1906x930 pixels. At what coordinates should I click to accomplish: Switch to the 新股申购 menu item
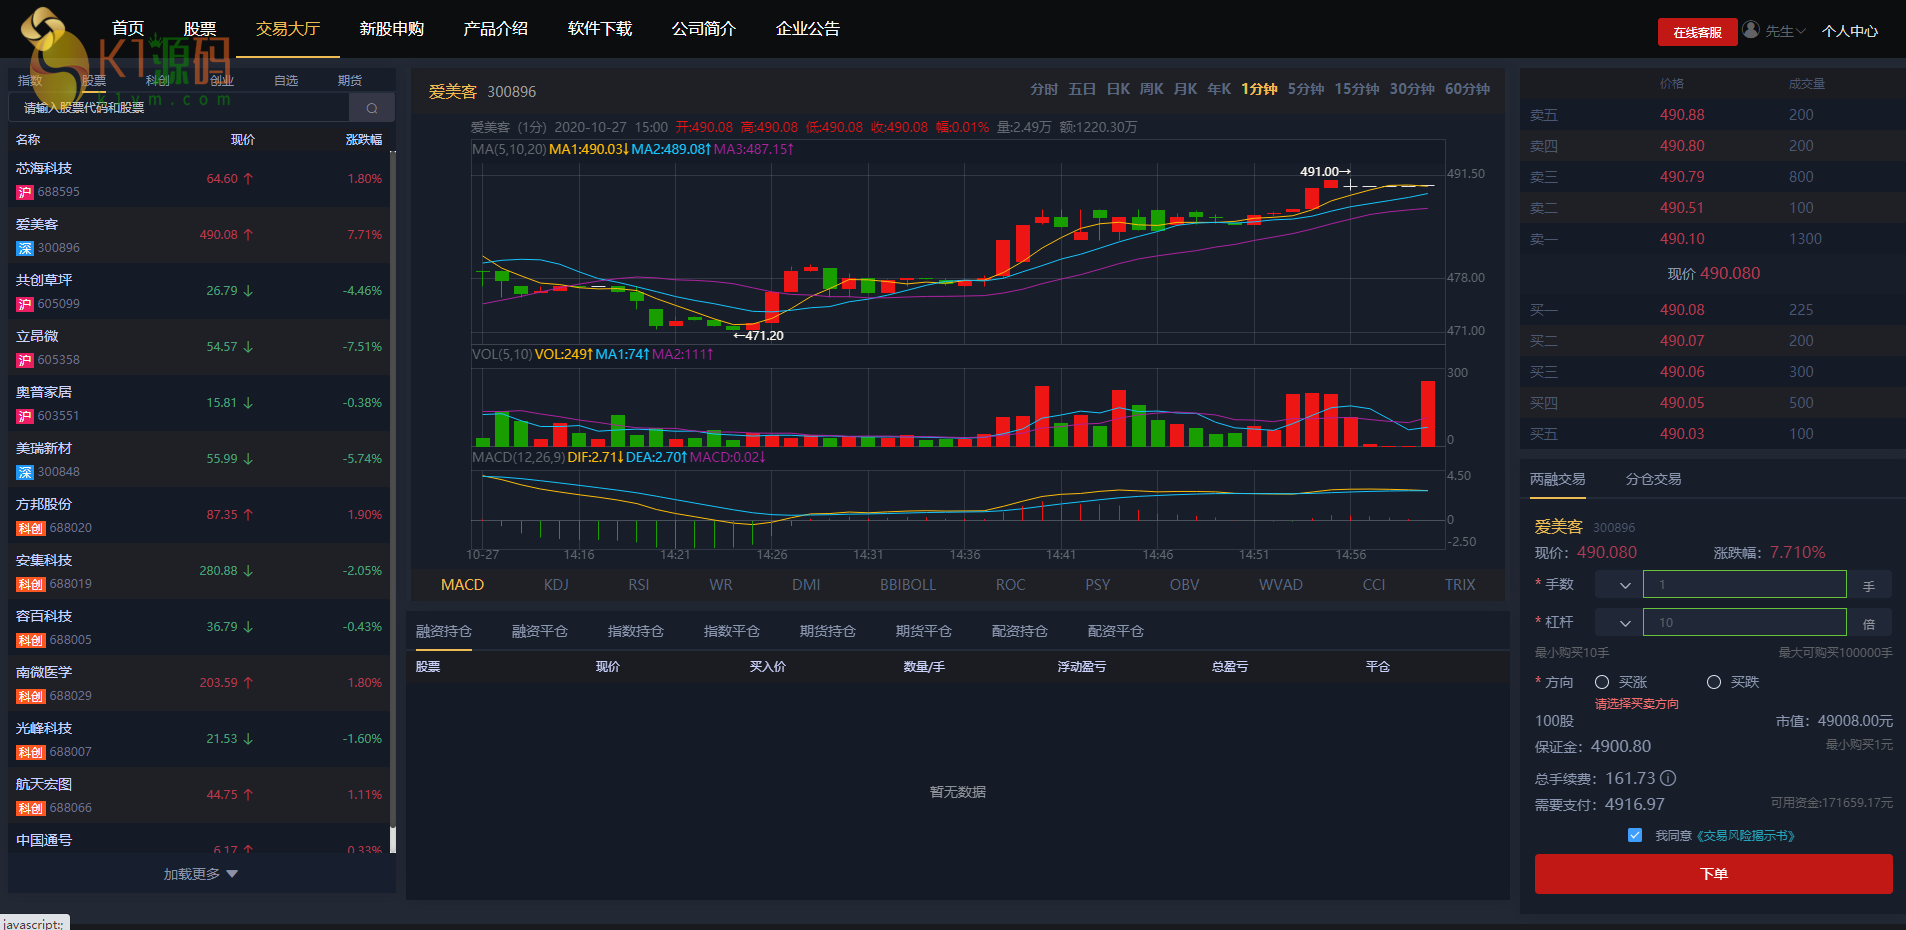tap(391, 29)
